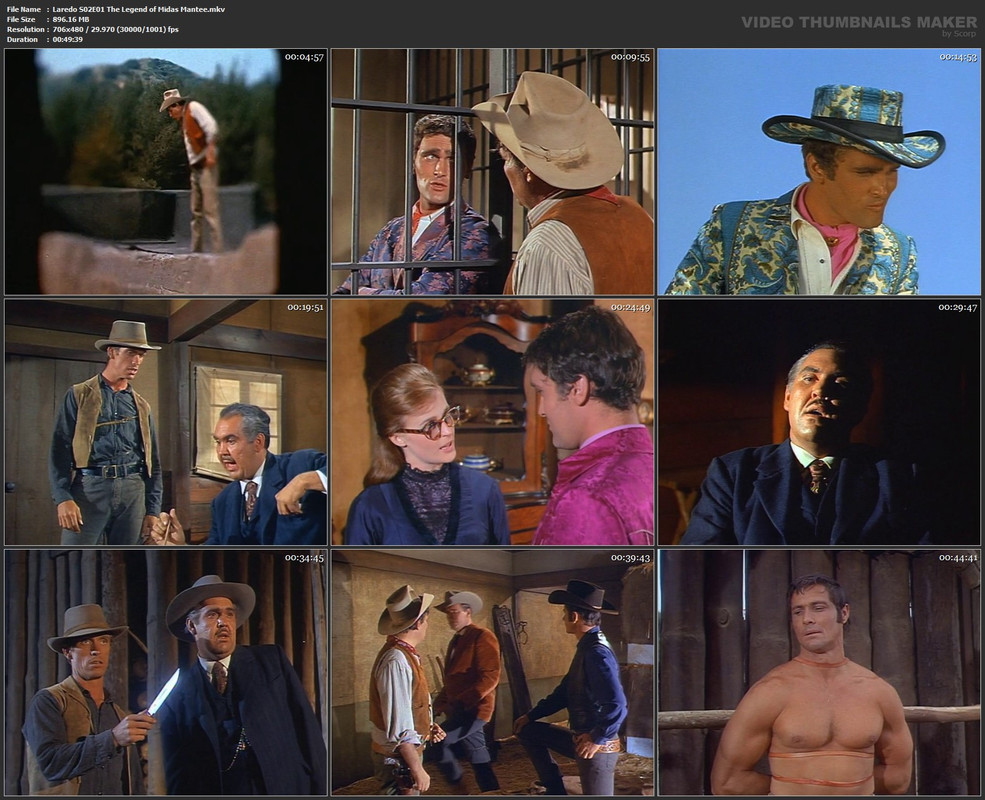Click the resolution value '706x480 / 29.970 (30000/1001) fps'
985x800 pixels.
116,30
